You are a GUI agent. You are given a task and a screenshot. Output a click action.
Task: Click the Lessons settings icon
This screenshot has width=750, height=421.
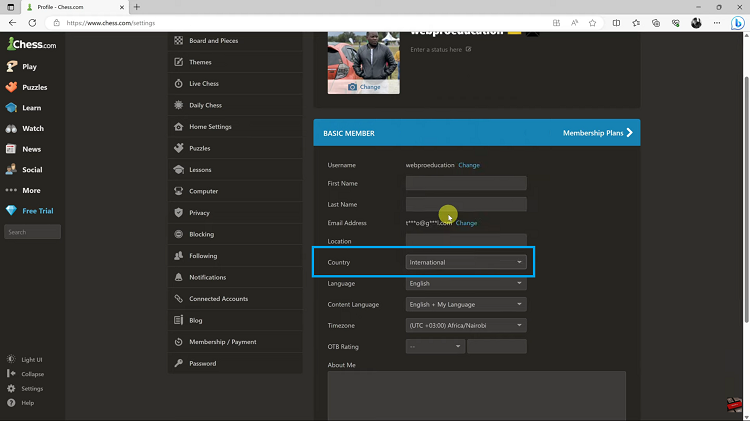[x=178, y=169]
